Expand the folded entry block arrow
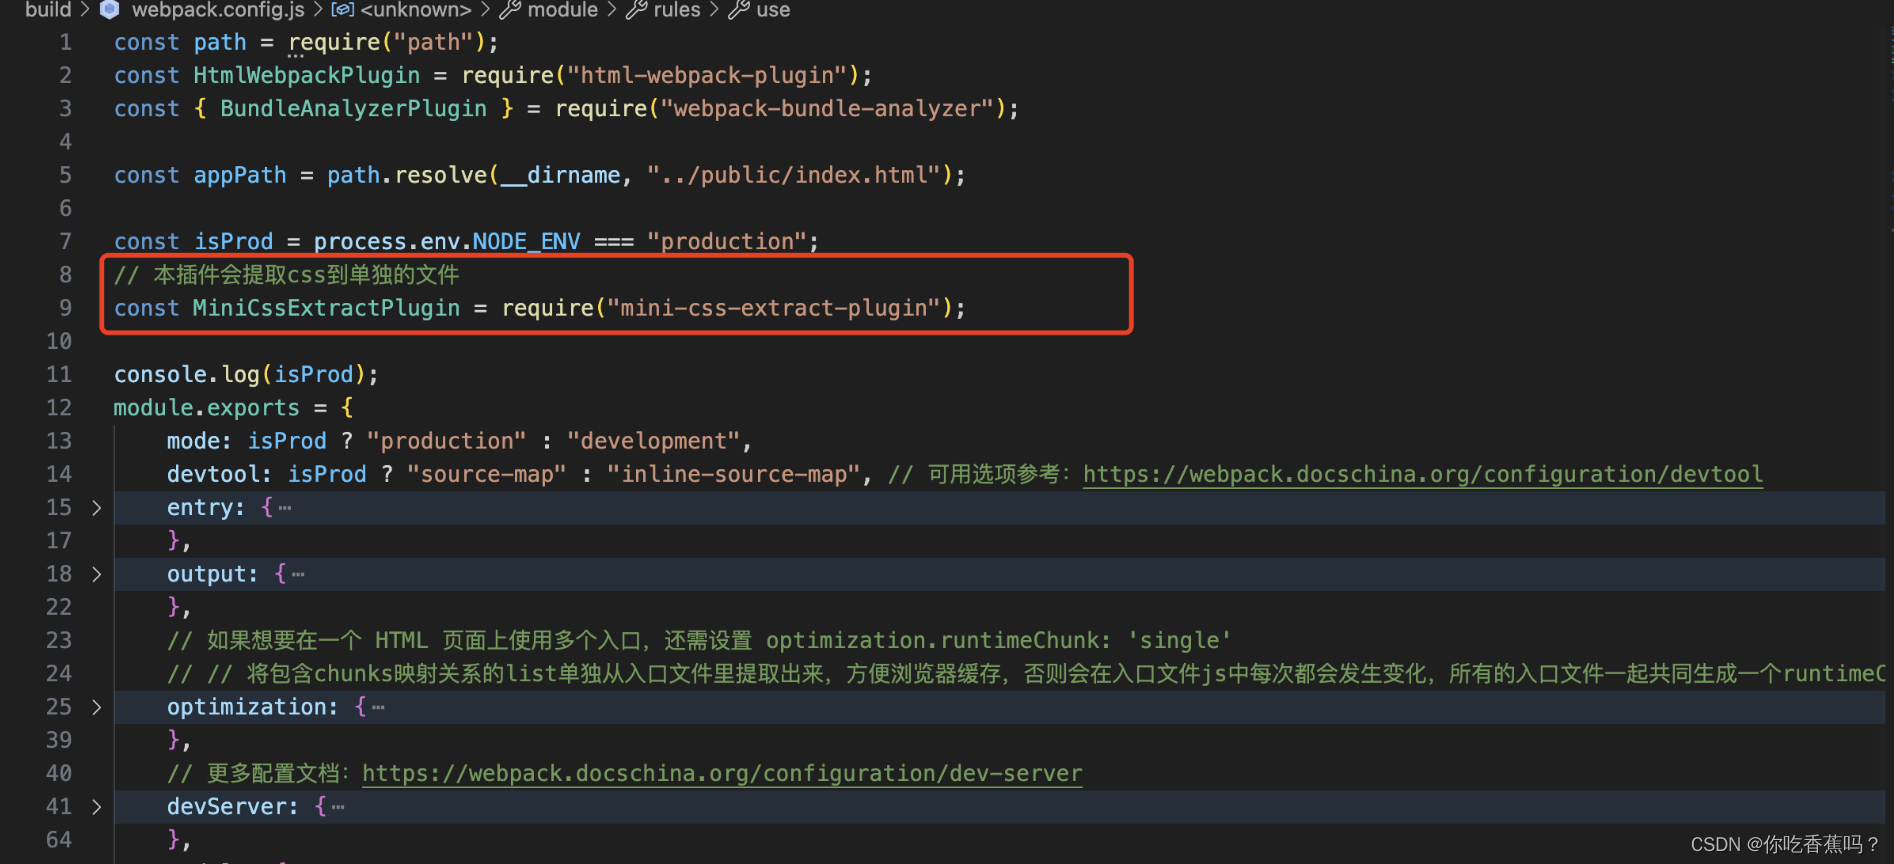This screenshot has height=864, width=1894. pos(96,508)
